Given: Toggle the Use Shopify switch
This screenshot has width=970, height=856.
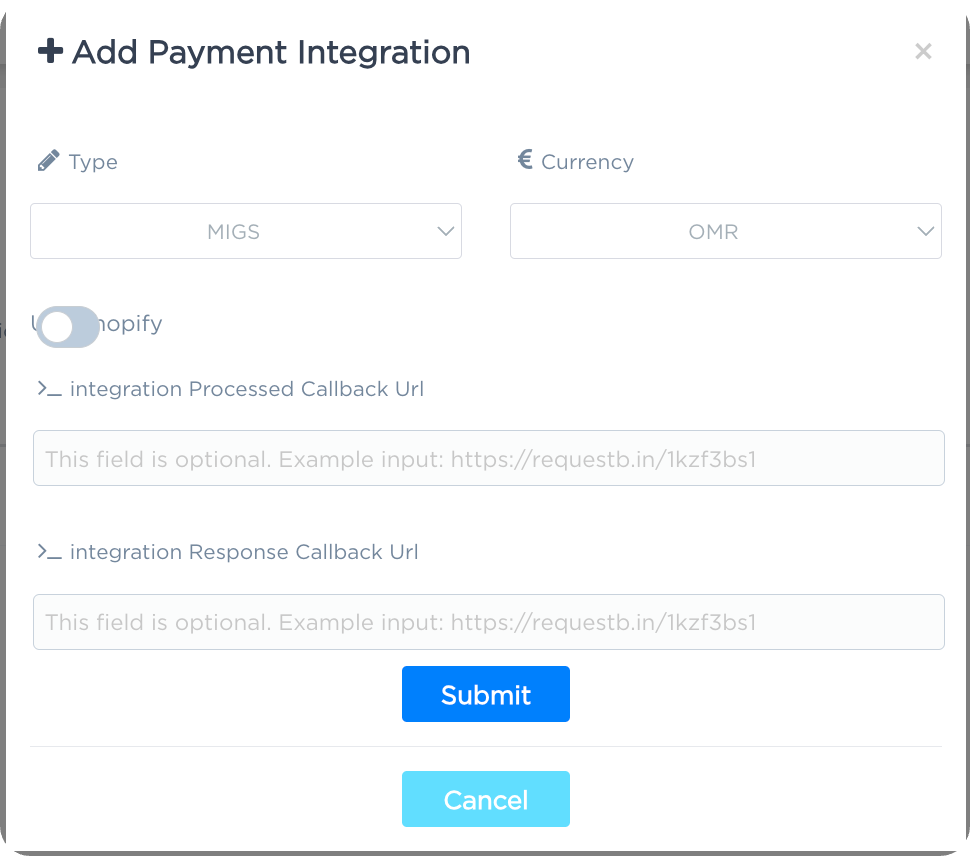Looking at the screenshot, I should (67, 327).
